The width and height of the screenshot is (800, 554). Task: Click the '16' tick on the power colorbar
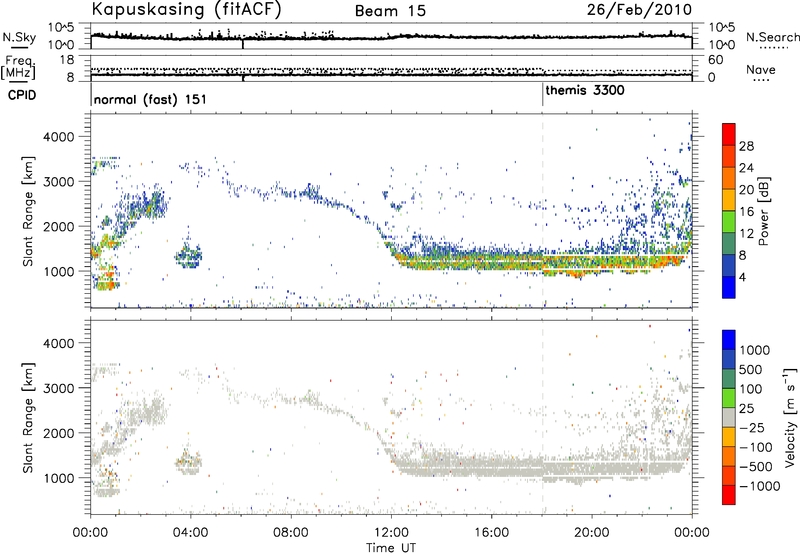(746, 212)
